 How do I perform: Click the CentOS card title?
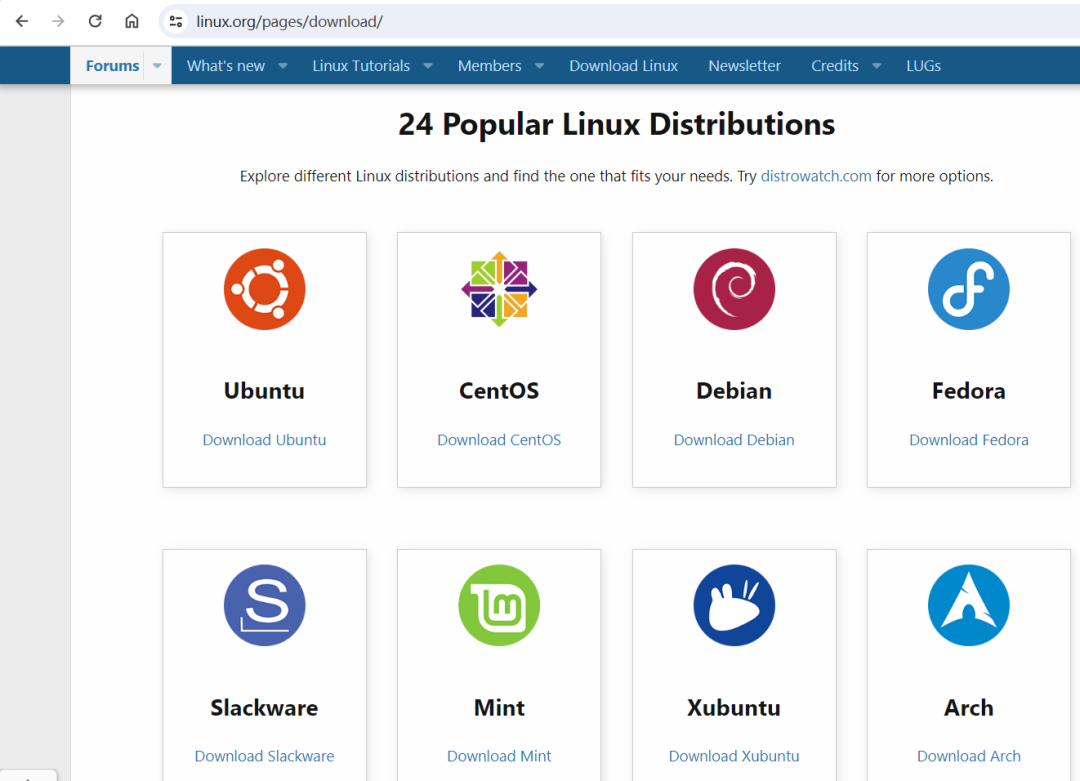click(x=499, y=391)
